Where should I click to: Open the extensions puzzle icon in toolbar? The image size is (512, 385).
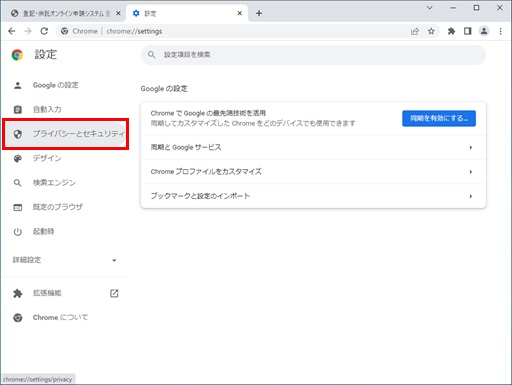pyautogui.click(x=451, y=31)
